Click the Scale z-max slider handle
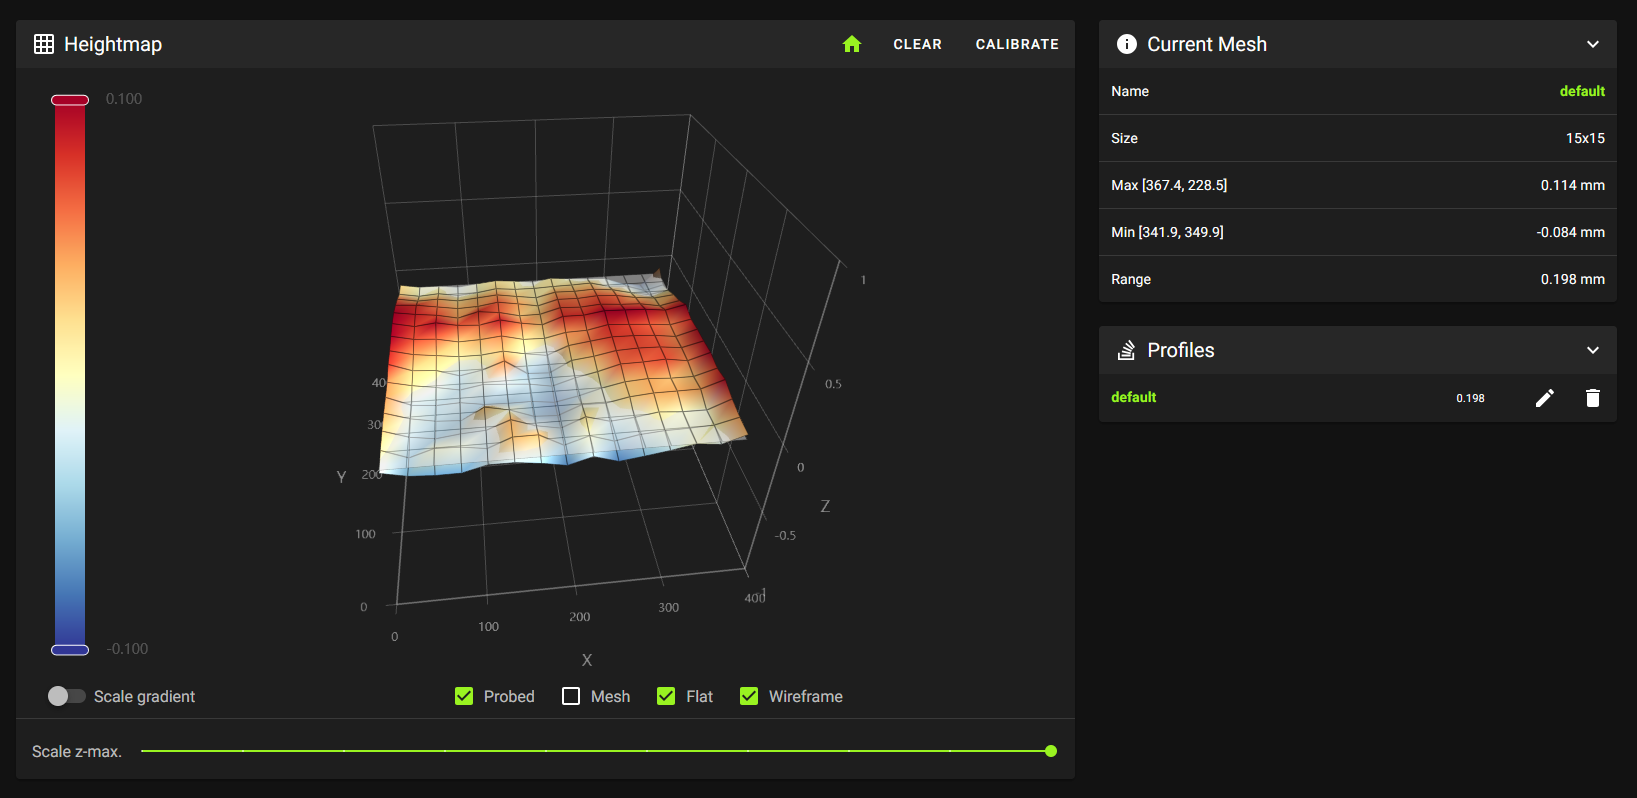The height and width of the screenshot is (798, 1637). (x=1051, y=751)
